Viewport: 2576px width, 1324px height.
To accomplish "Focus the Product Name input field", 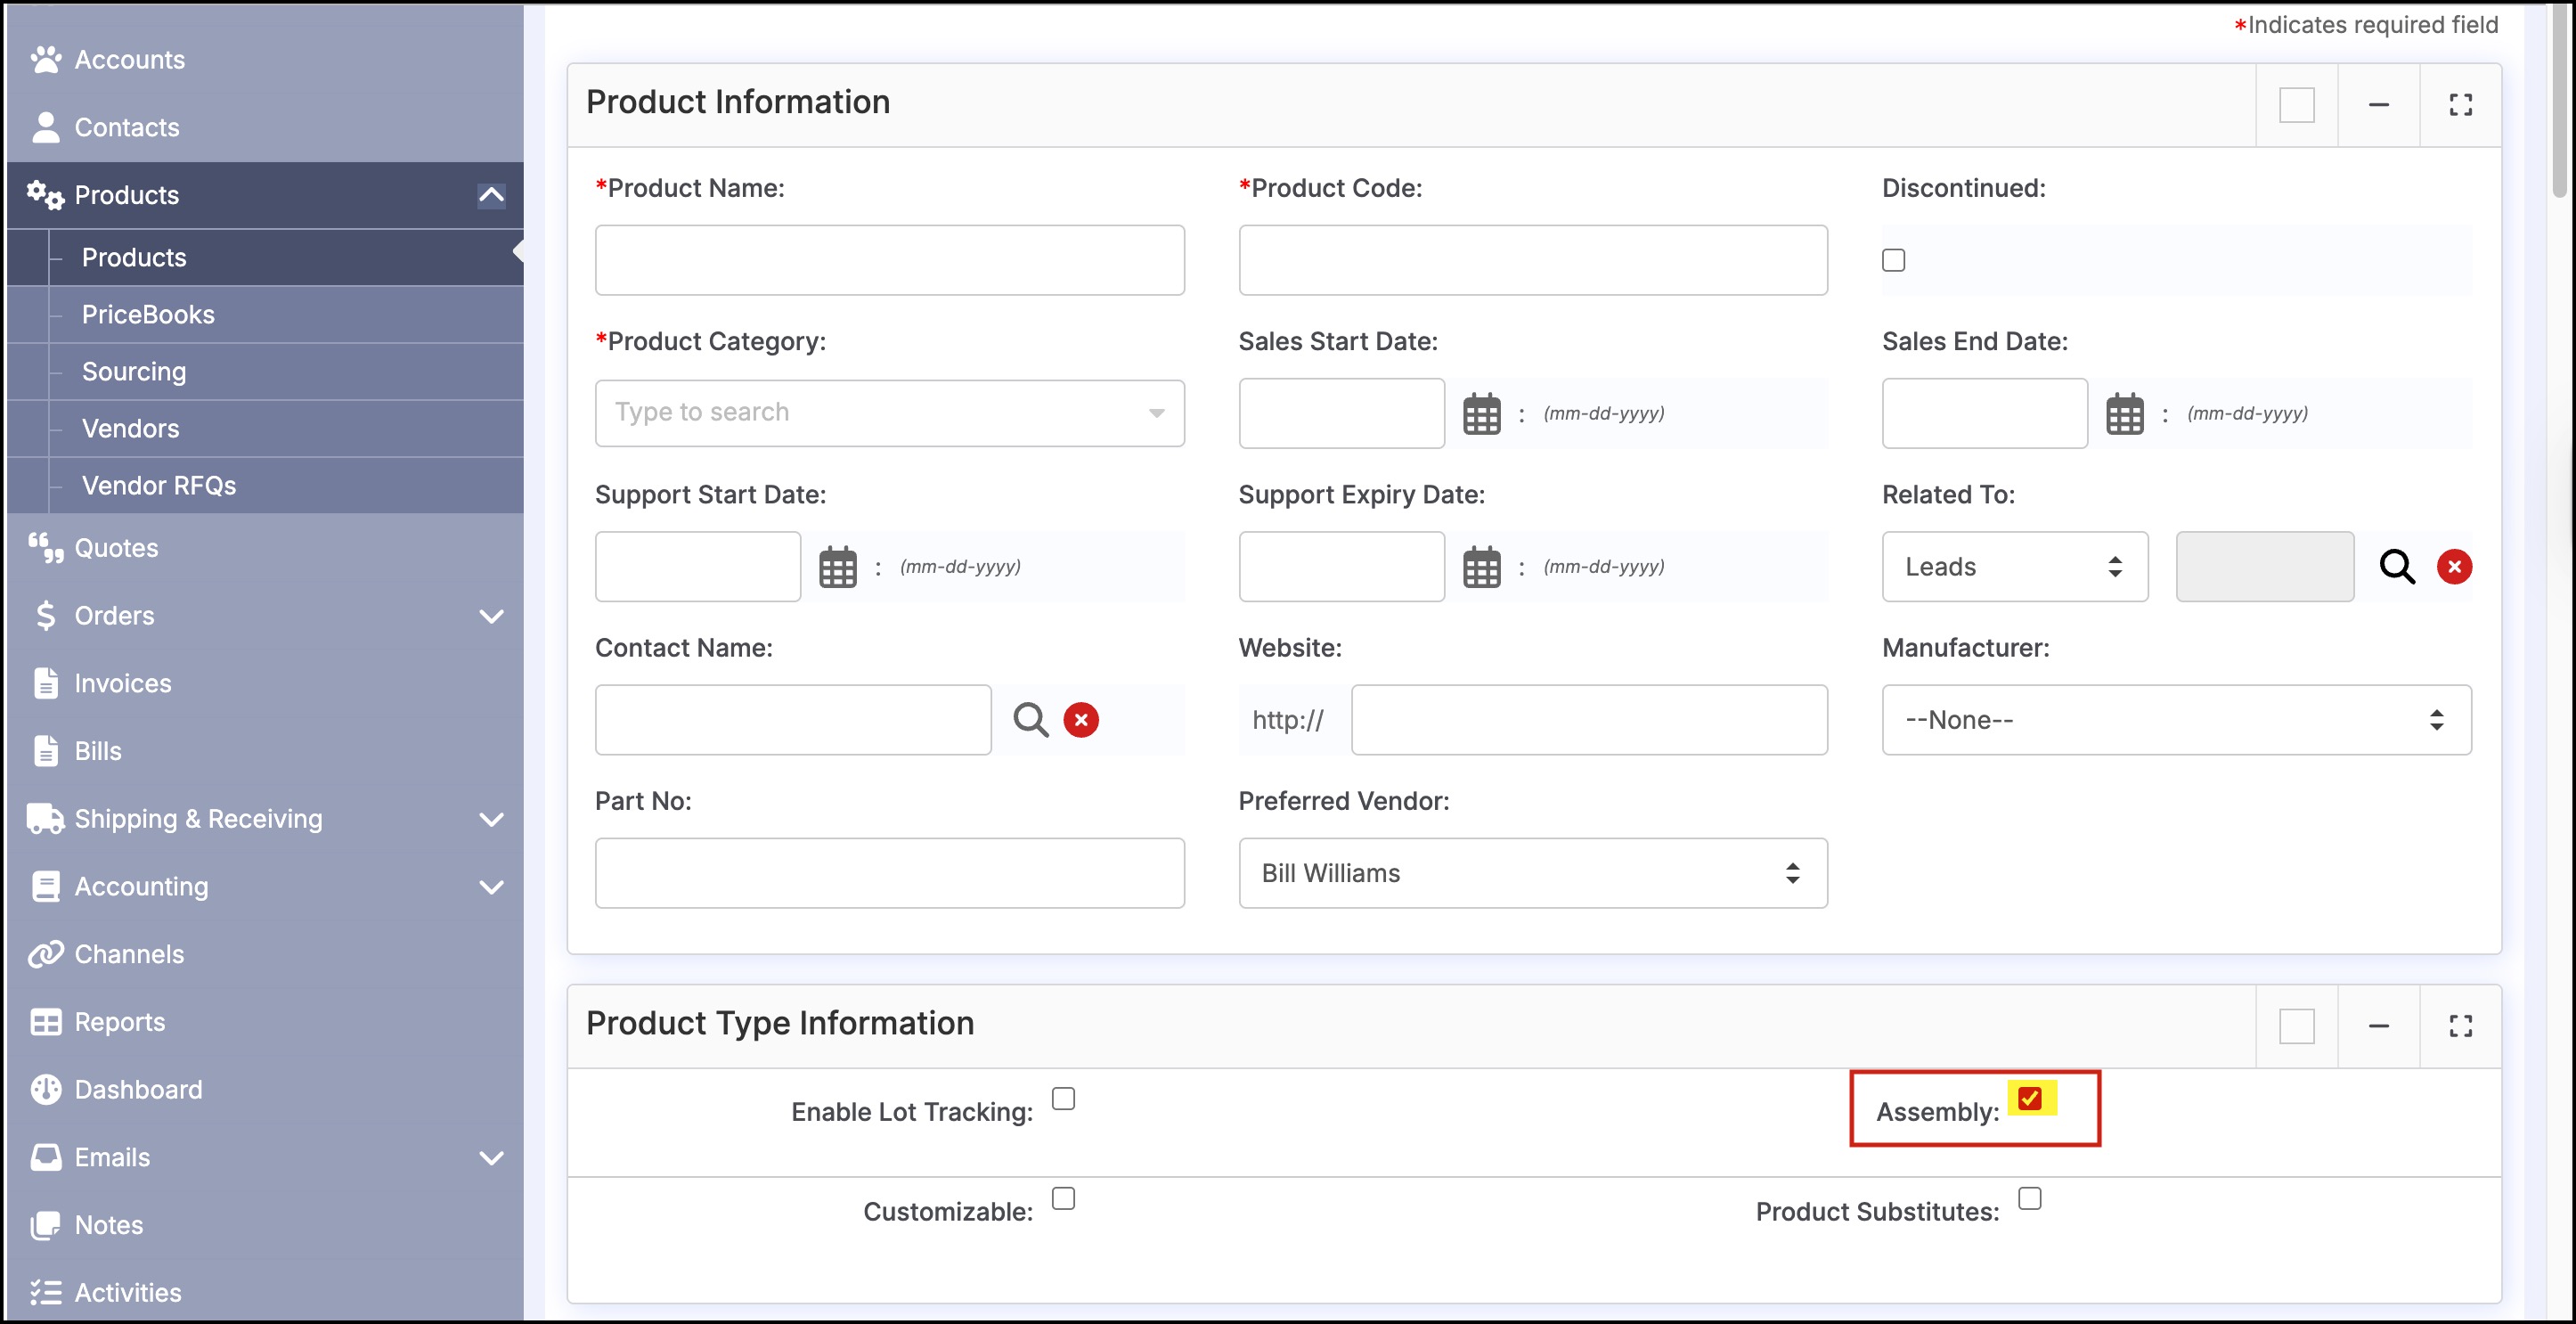I will pyautogui.click(x=889, y=260).
